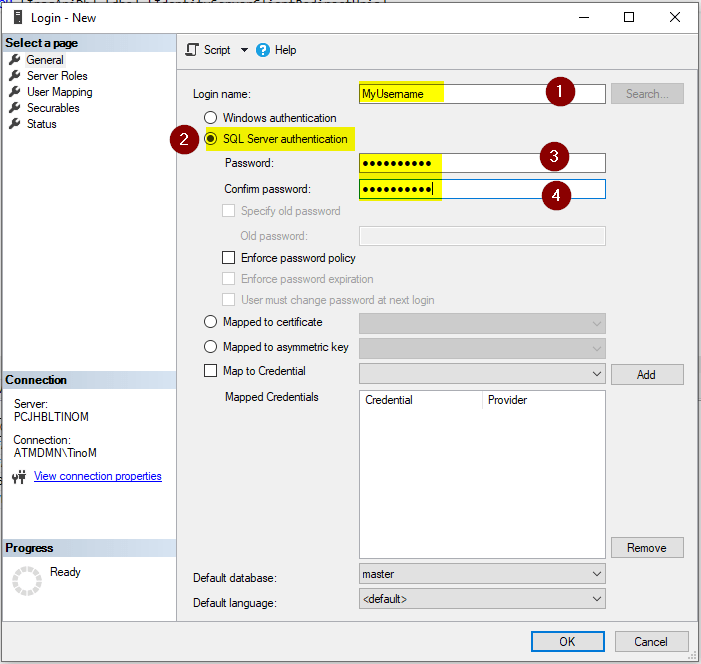Click the ATMDMN\TinoM connection text
This screenshot has width=701, height=664.
point(55,453)
